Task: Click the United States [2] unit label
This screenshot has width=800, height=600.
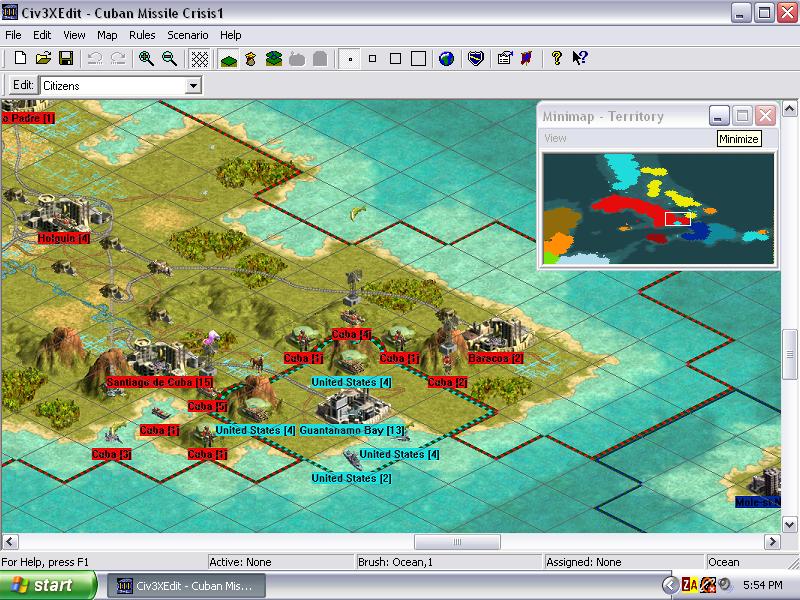Action: pos(352,478)
